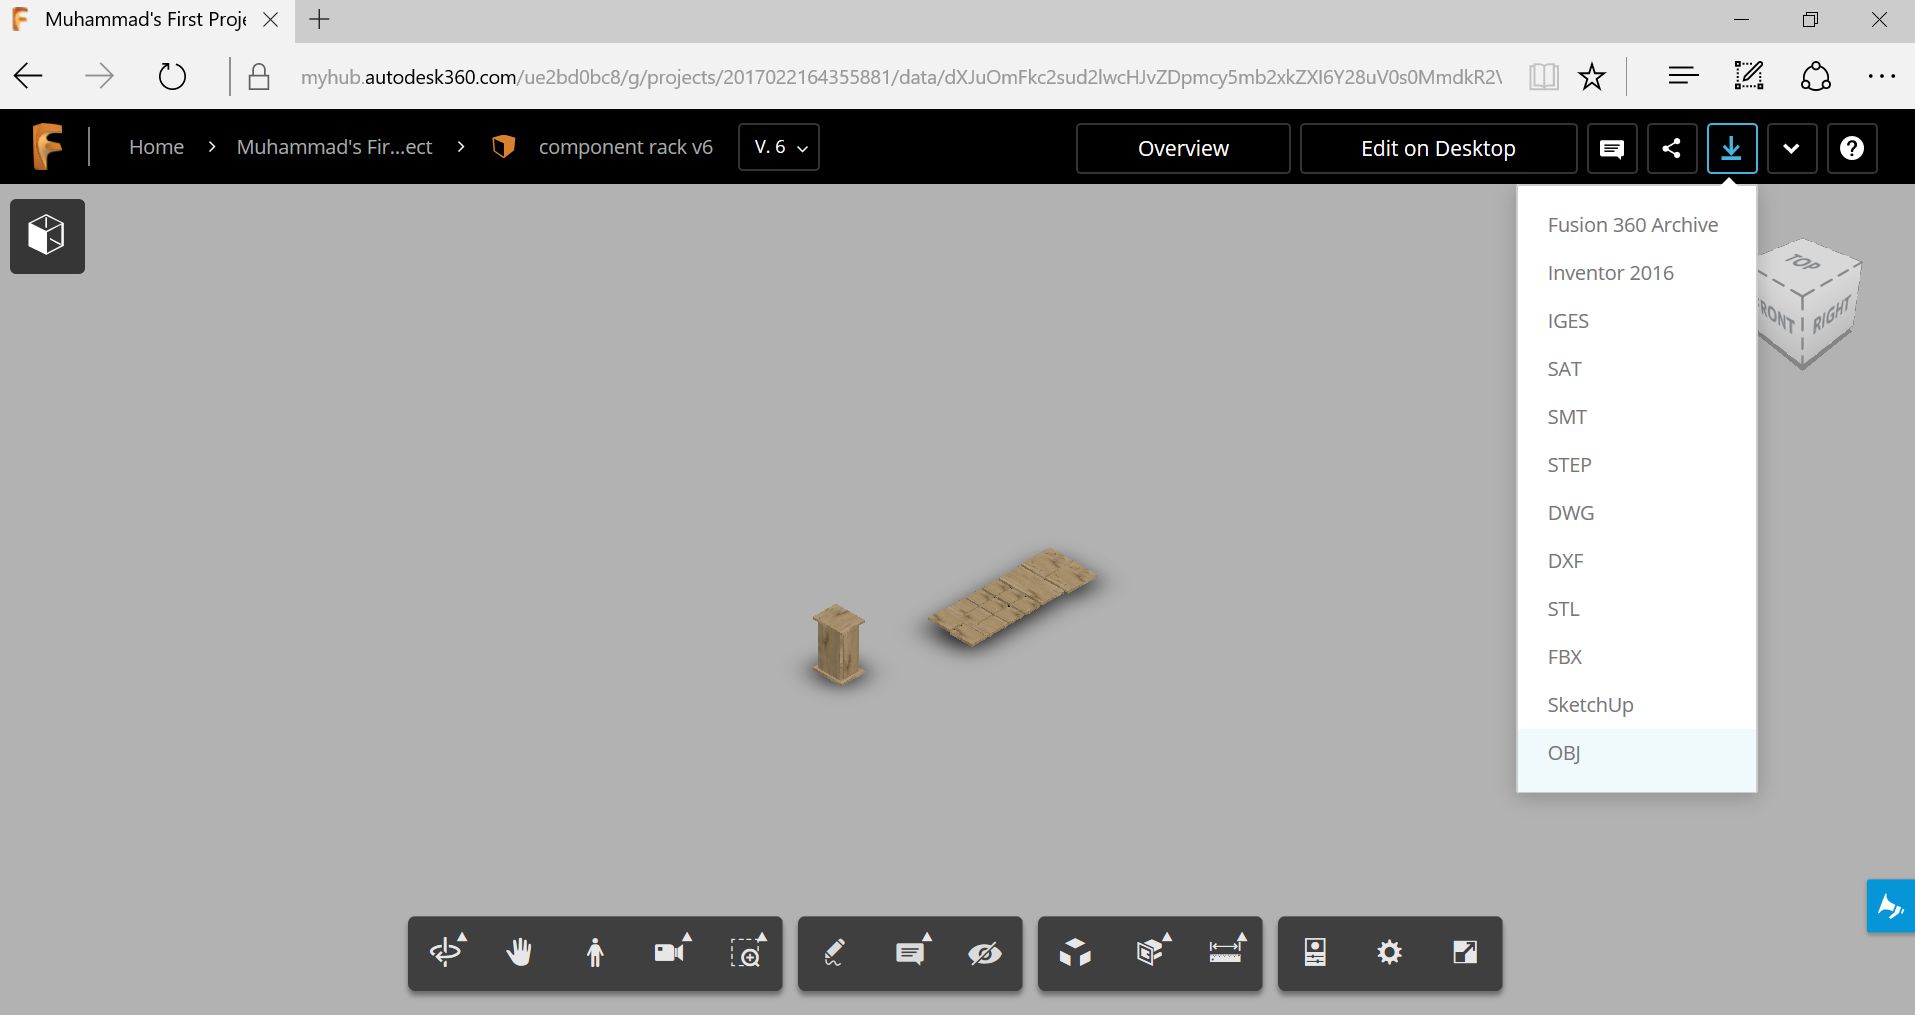Choose Fusion 360 Archive download format

(1636, 225)
